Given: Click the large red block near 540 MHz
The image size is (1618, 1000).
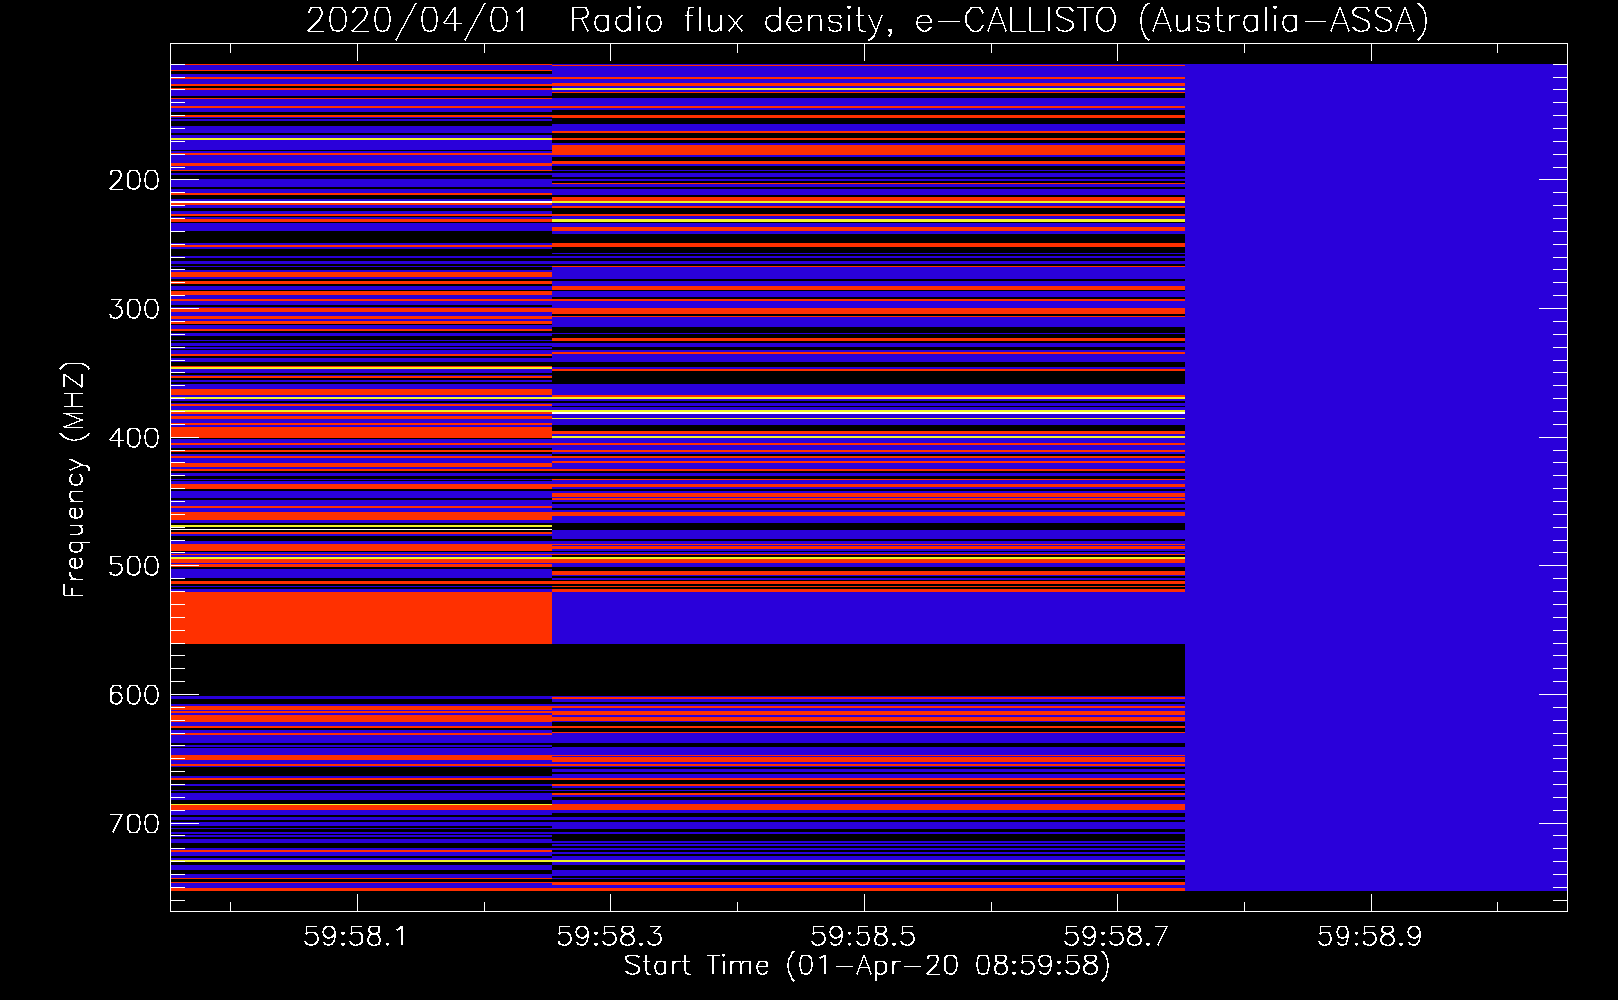Looking at the screenshot, I should pyautogui.click(x=361, y=618).
